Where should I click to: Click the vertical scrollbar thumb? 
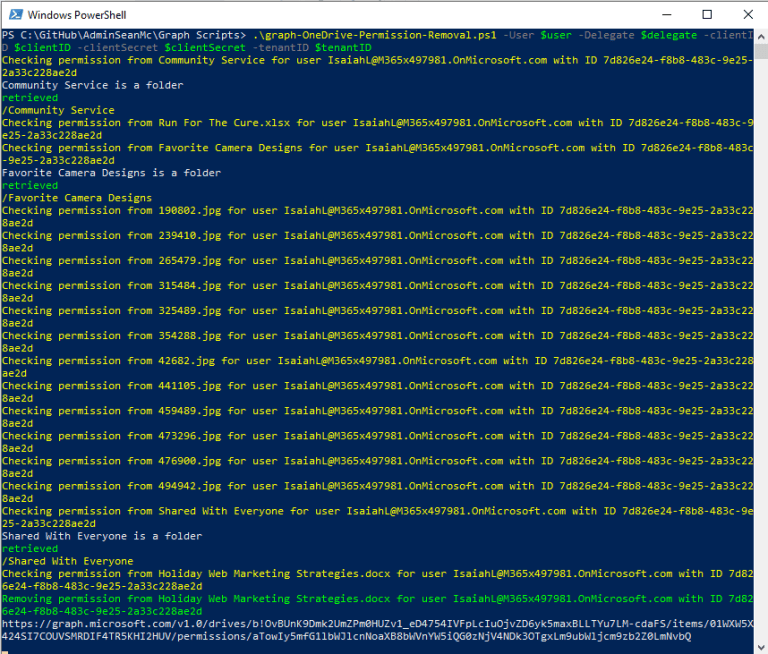point(761,51)
